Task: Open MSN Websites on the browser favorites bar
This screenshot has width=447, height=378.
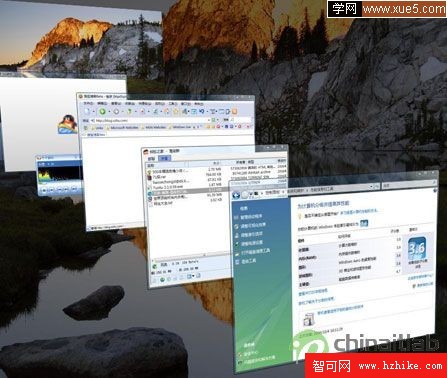Action: coord(154,127)
